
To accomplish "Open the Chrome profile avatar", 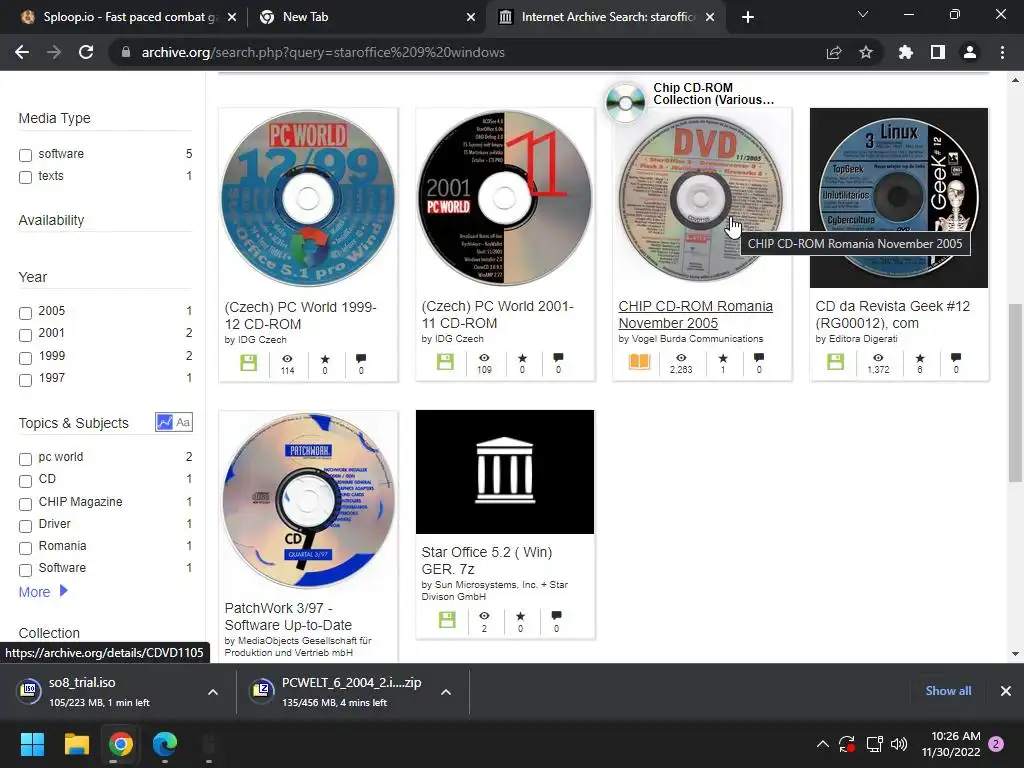I will point(970,52).
